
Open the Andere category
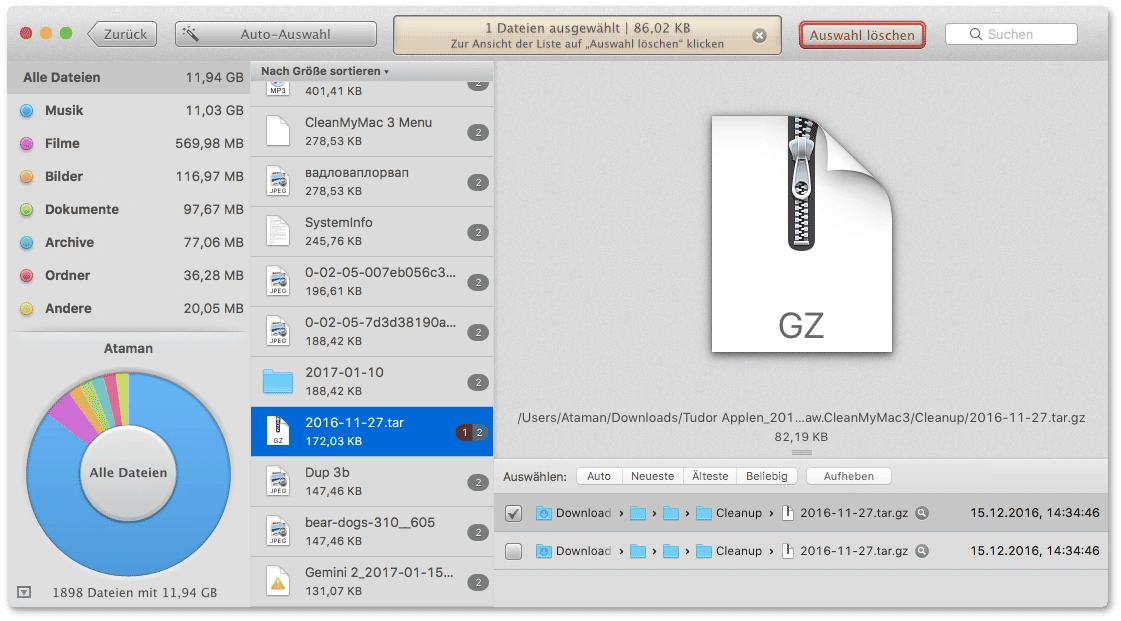pos(129,309)
